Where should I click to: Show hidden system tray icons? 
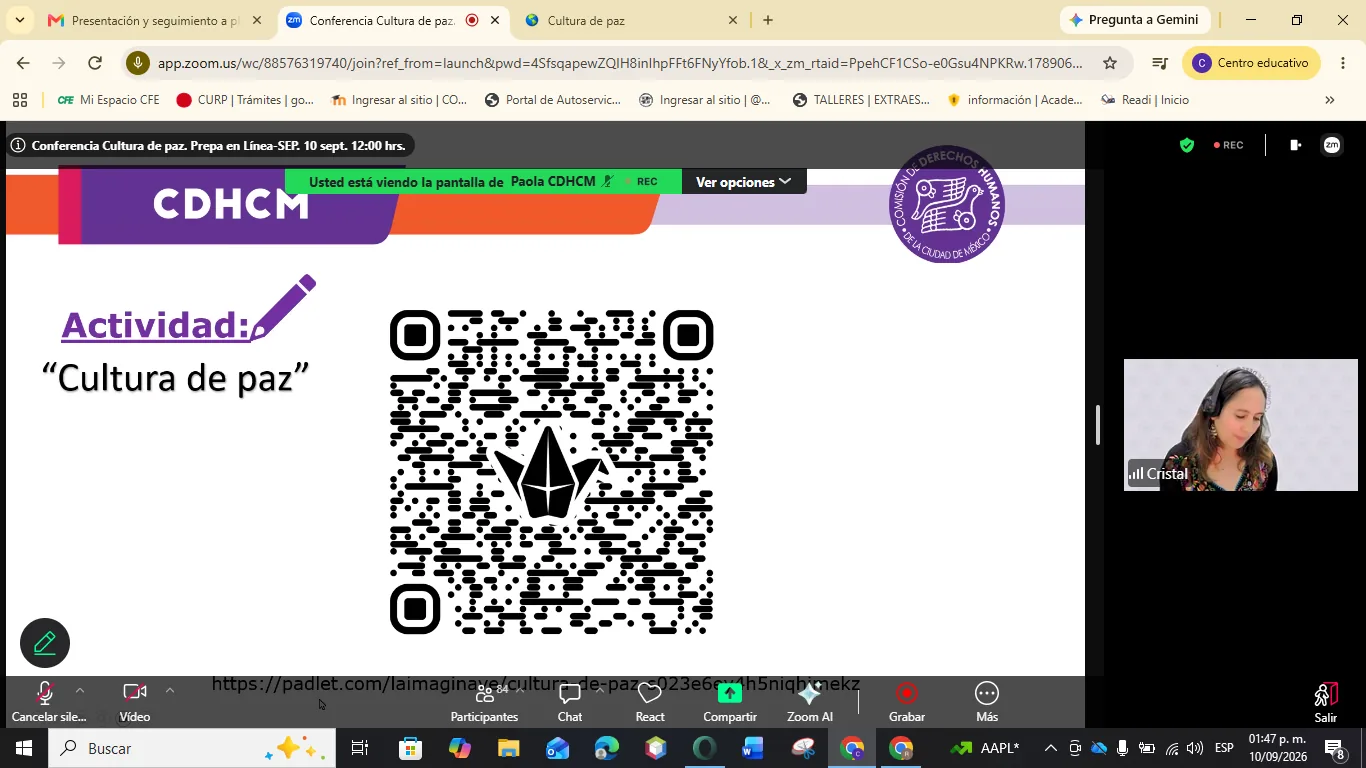[1050, 748]
